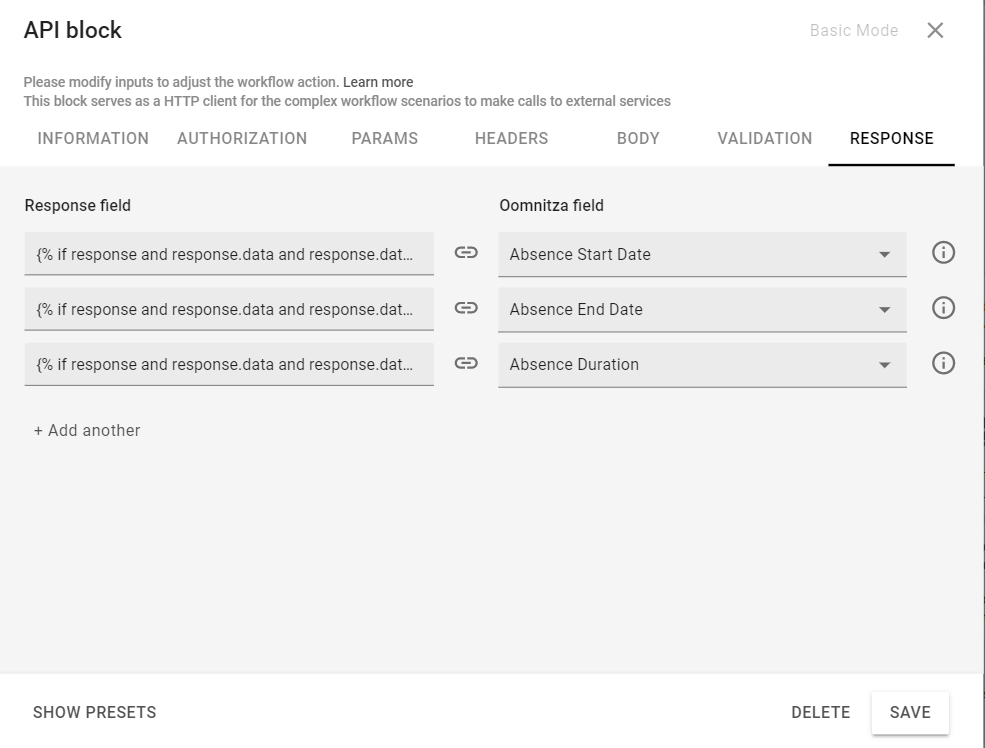This screenshot has width=985, height=748.
Task: Close the API block dialog
Action: [936, 30]
